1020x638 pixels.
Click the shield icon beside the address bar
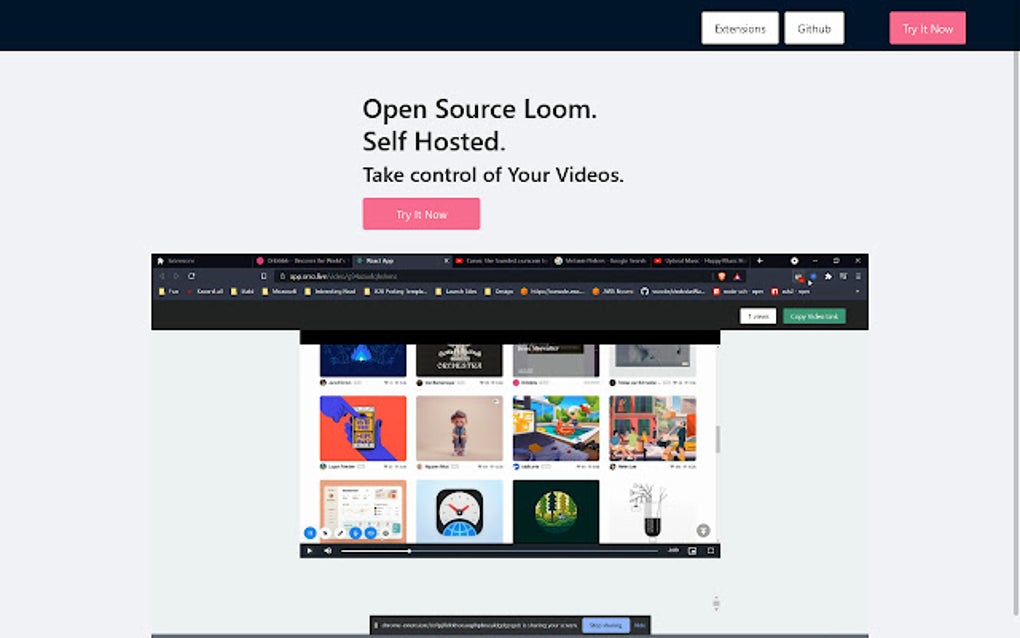pos(722,277)
